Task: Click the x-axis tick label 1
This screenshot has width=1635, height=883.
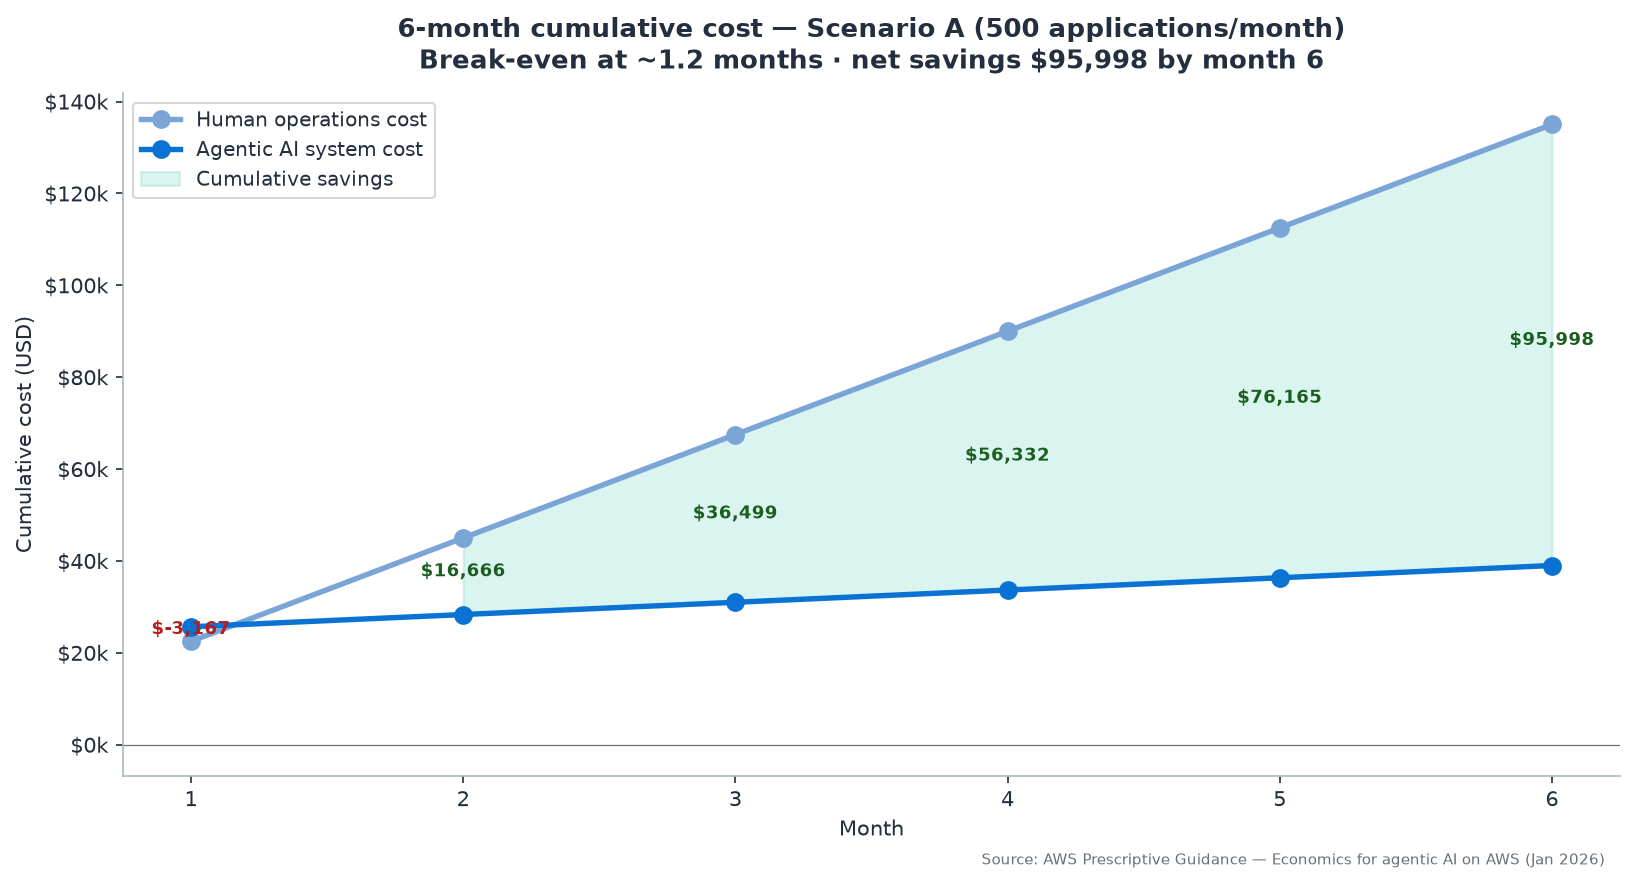Action: click(x=191, y=799)
